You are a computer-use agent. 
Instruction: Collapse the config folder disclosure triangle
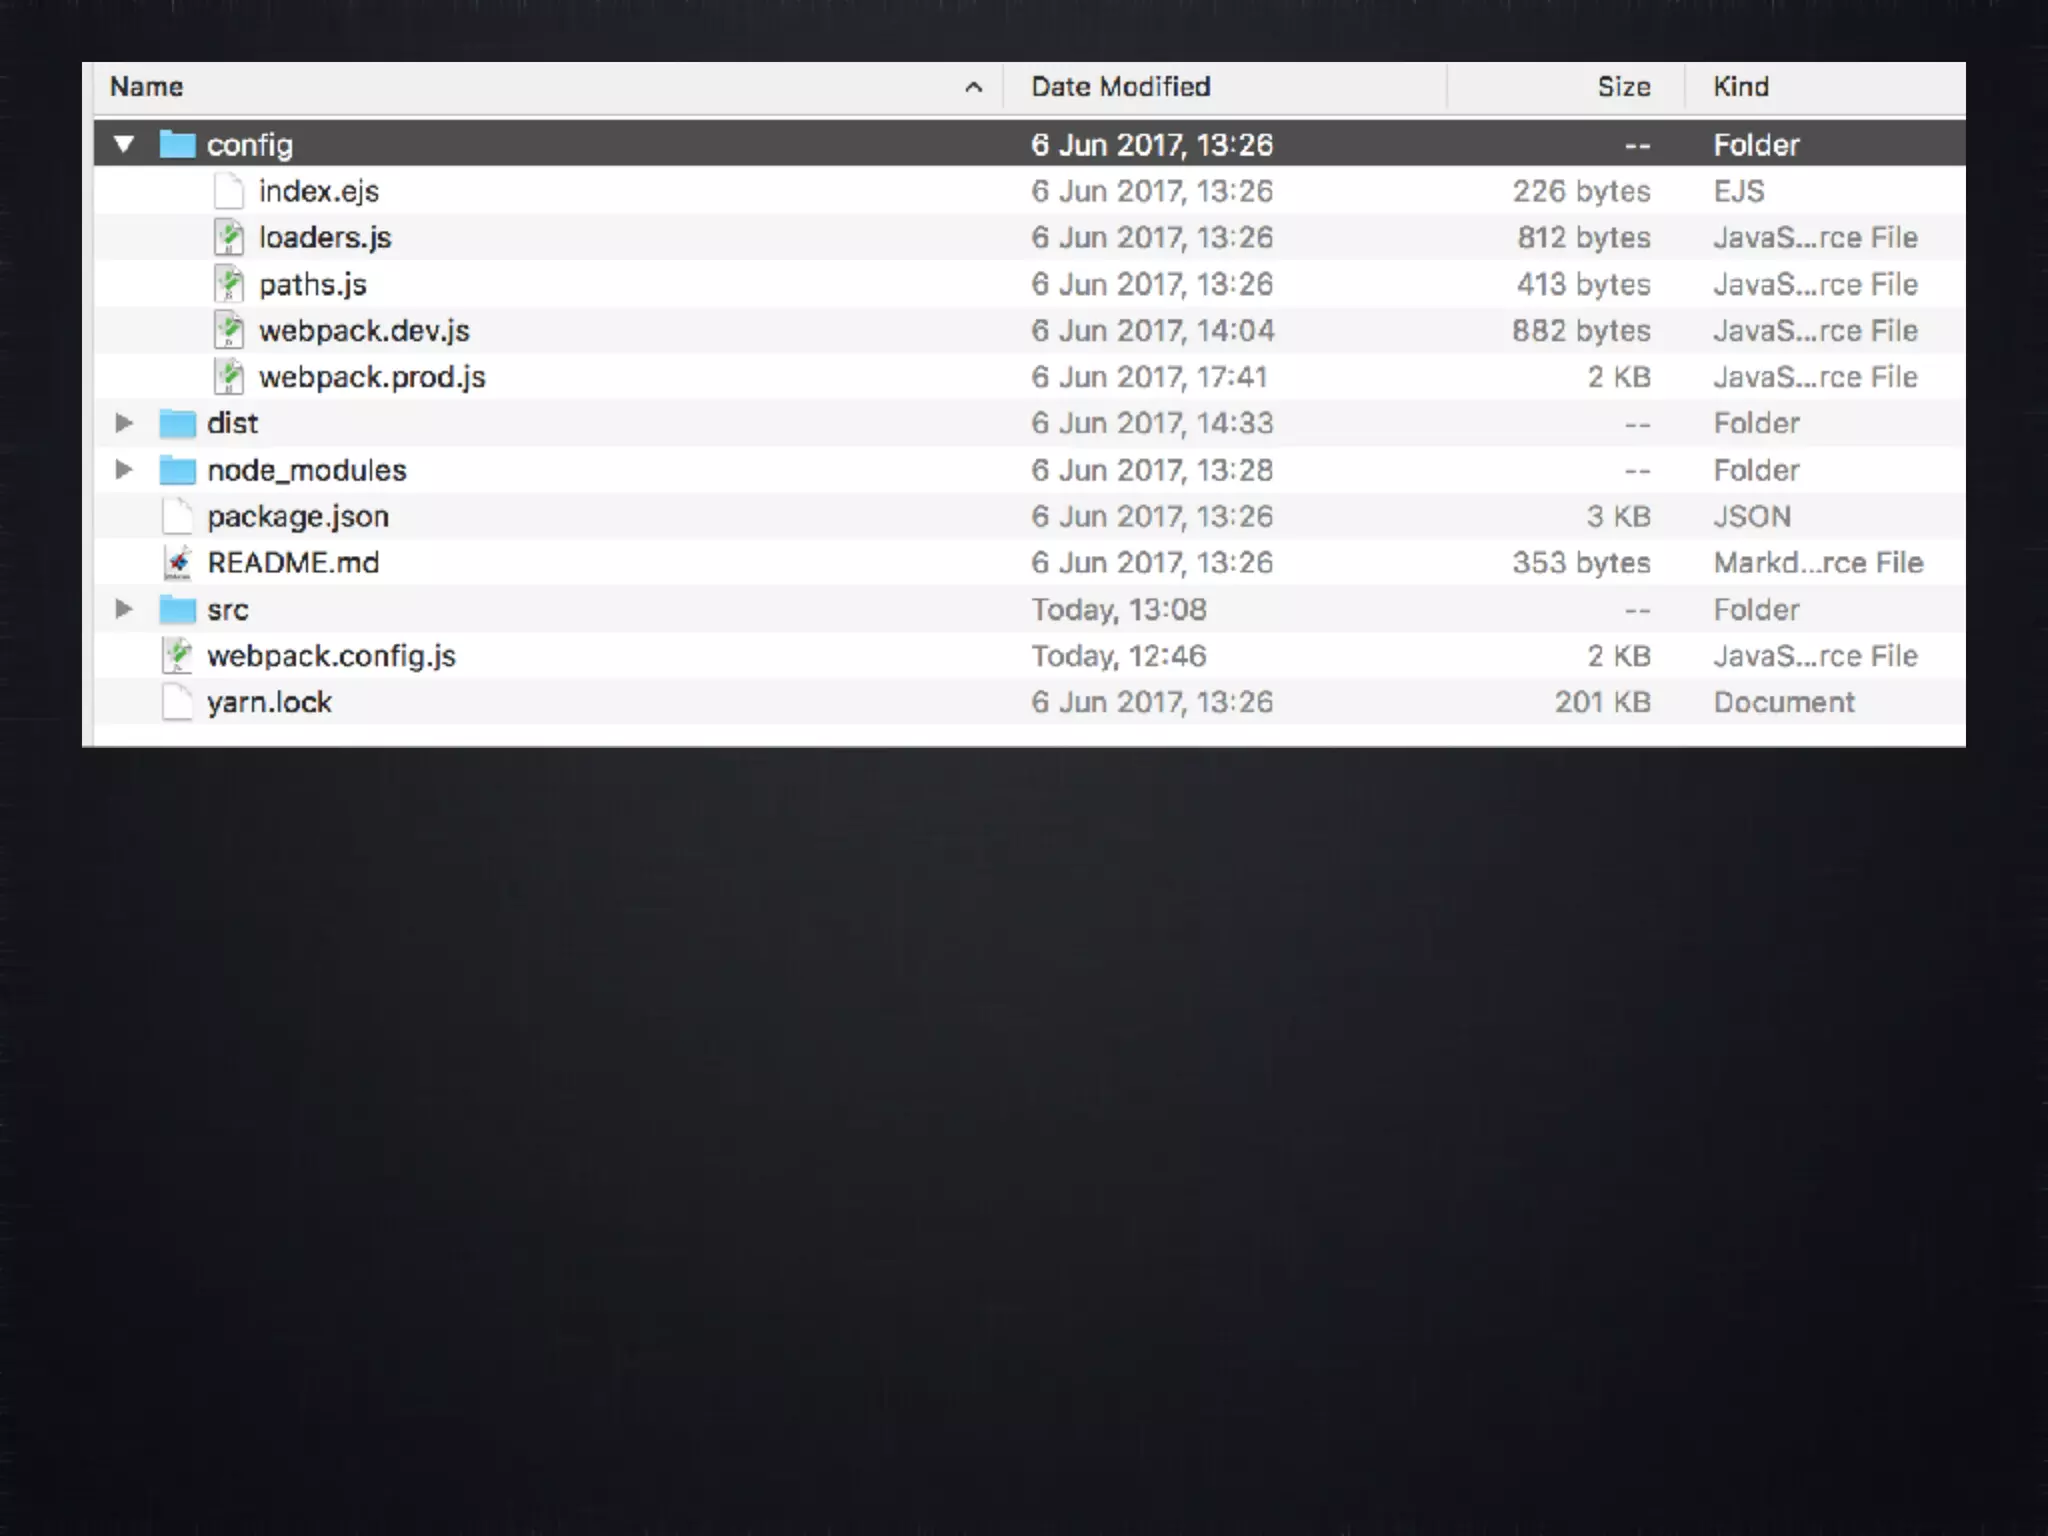pyautogui.click(x=124, y=145)
